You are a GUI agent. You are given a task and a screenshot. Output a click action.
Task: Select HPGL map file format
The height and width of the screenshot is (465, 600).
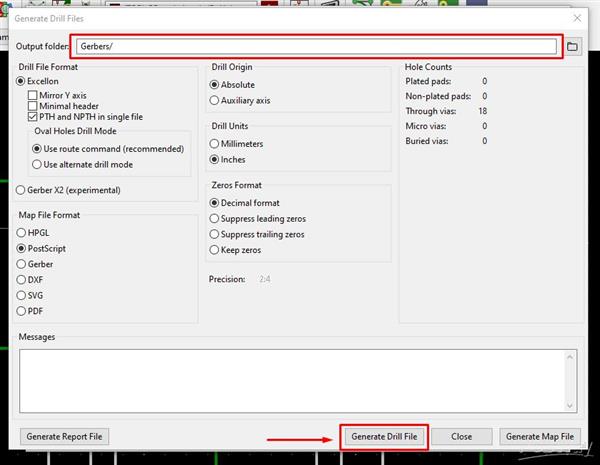tap(23, 232)
